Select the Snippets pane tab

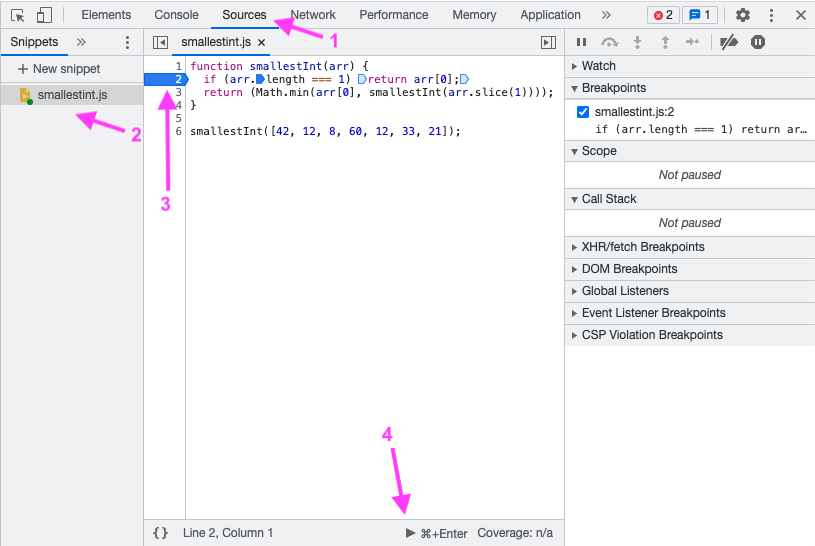(x=34, y=42)
